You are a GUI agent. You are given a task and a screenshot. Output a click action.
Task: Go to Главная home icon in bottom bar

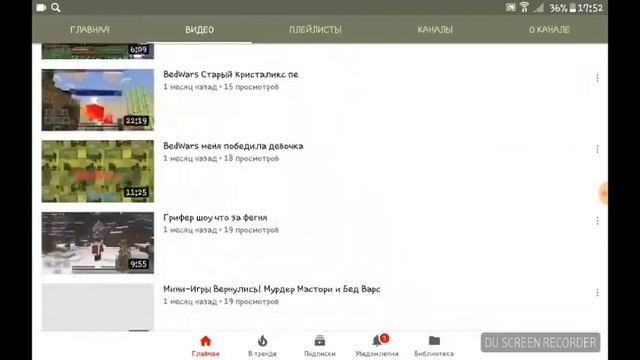click(x=206, y=345)
